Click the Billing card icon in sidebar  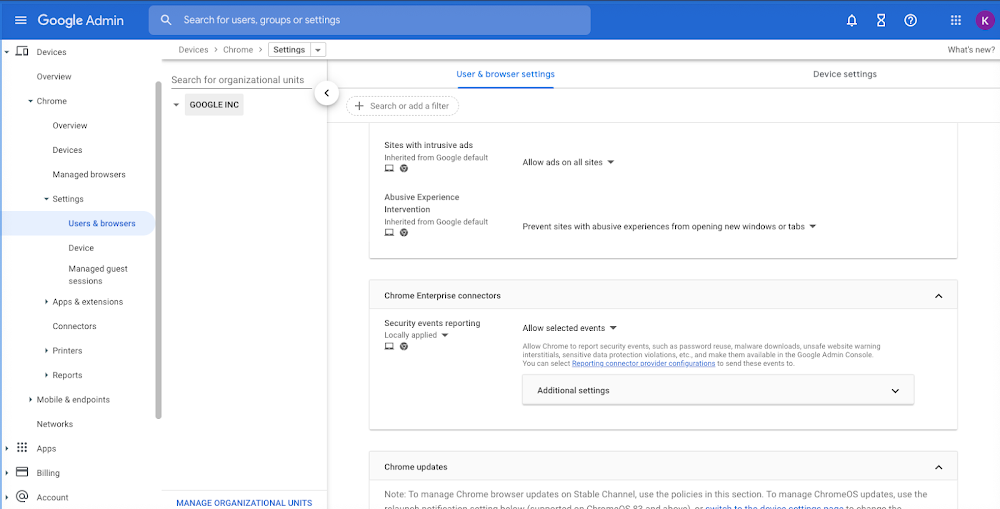tap(22, 472)
